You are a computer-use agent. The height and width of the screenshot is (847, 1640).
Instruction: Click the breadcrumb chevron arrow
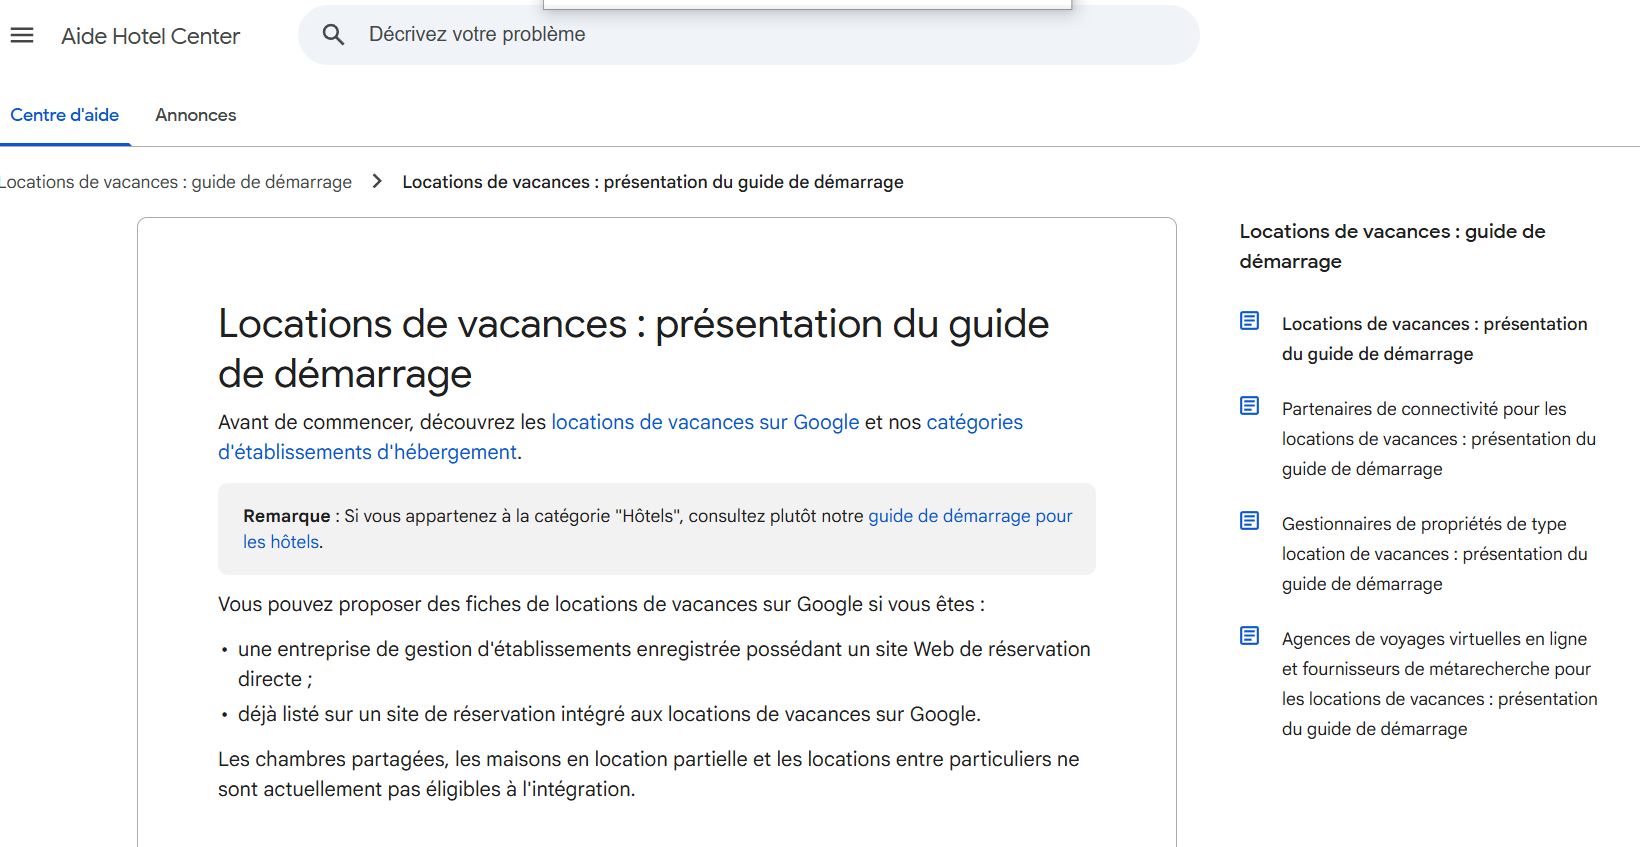pyautogui.click(x=377, y=181)
